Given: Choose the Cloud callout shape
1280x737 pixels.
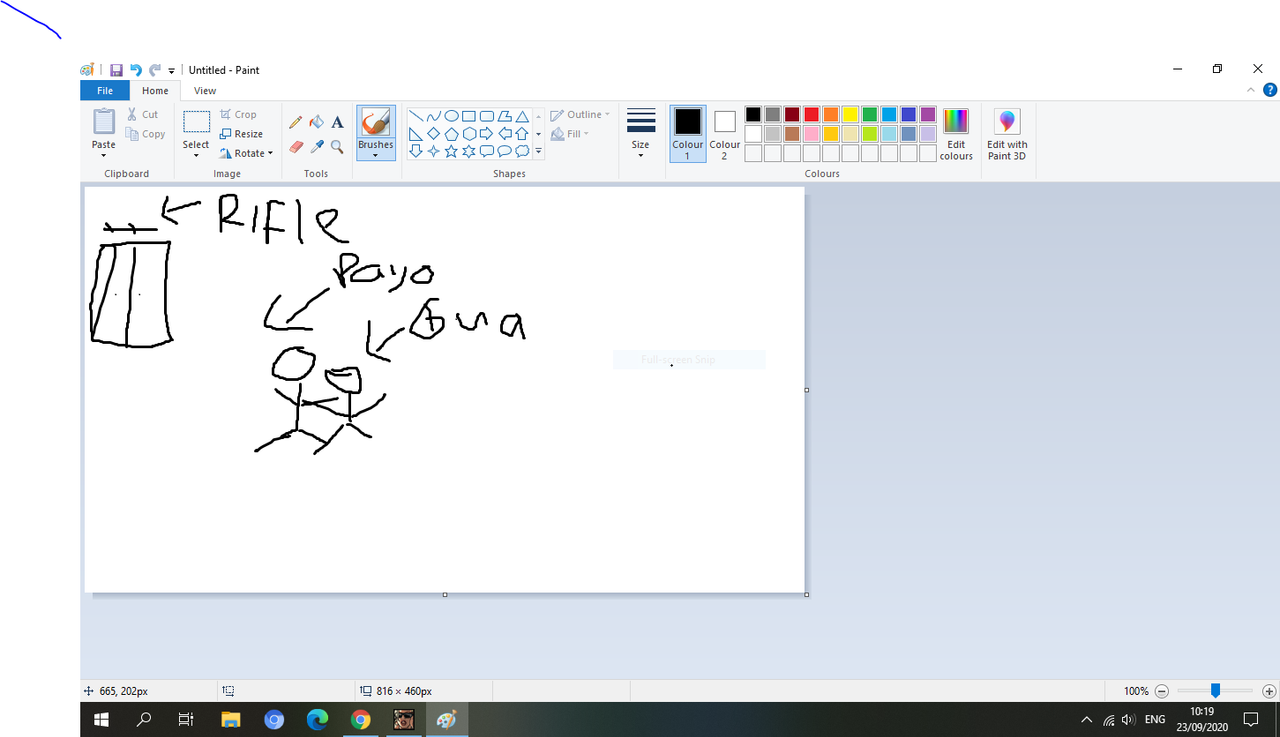Looking at the screenshot, I should click(x=521, y=151).
